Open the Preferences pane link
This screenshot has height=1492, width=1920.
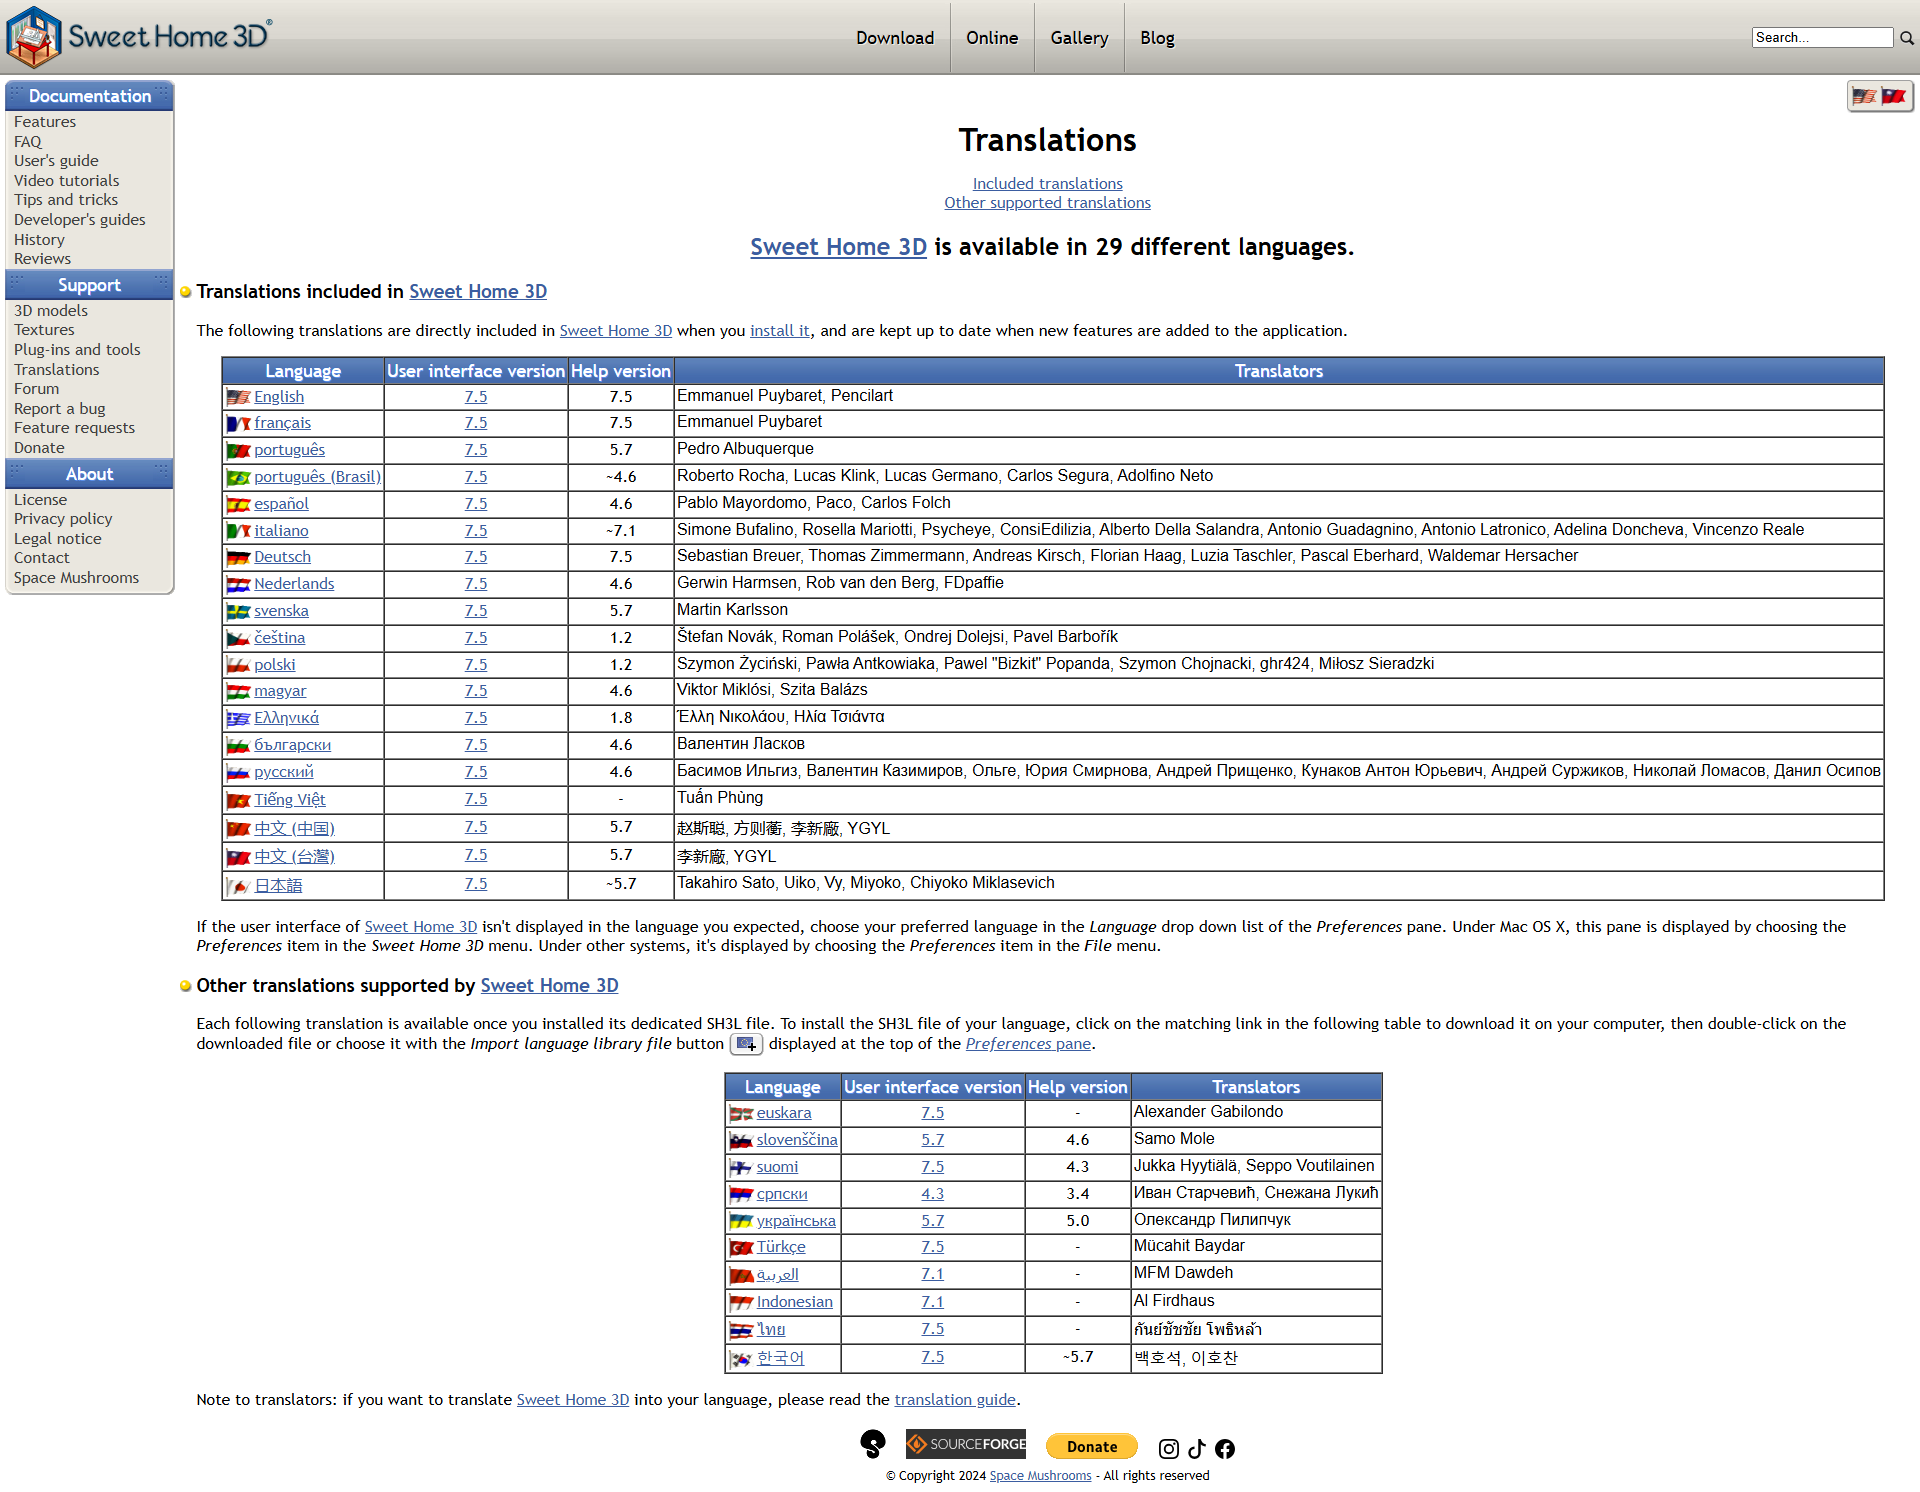[x=1028, y=1044]
